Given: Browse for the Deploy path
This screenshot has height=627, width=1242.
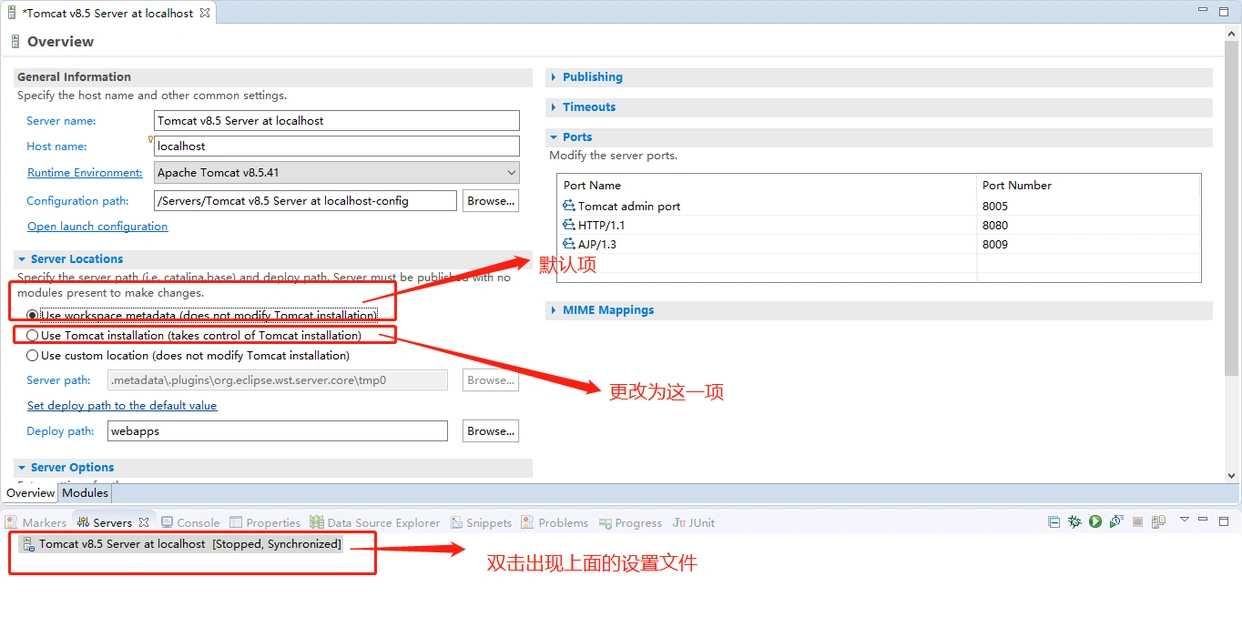Looking at the screenshot, I should click(490, 431).
